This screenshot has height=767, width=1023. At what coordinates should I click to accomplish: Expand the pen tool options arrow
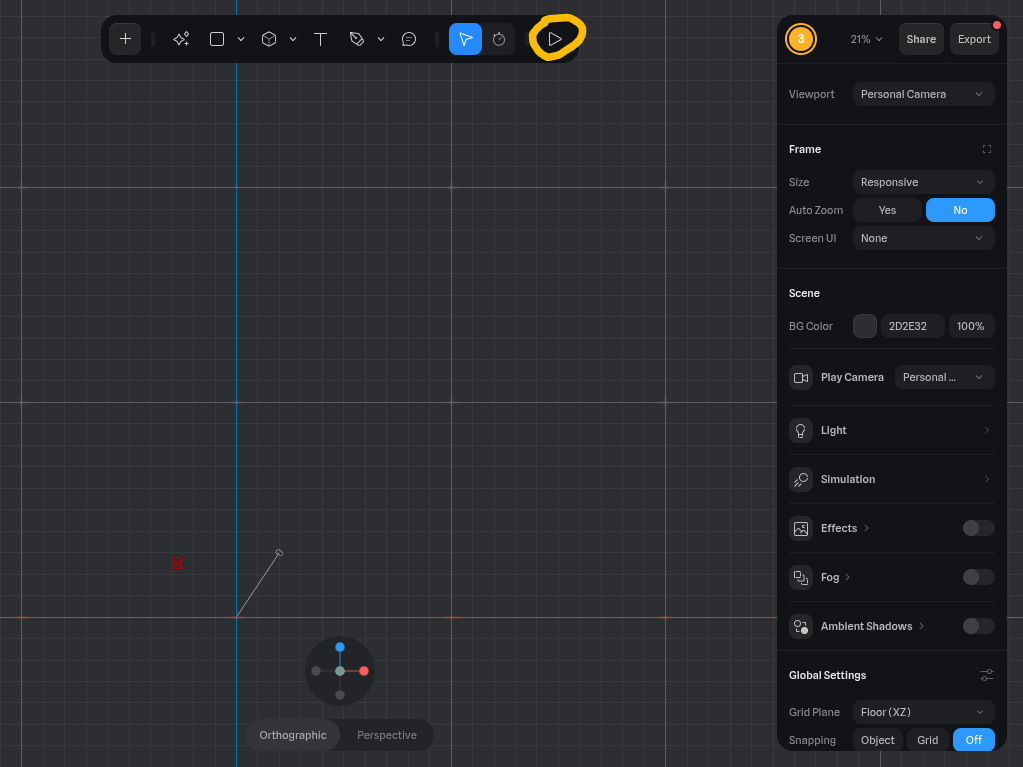click(381, 39)
